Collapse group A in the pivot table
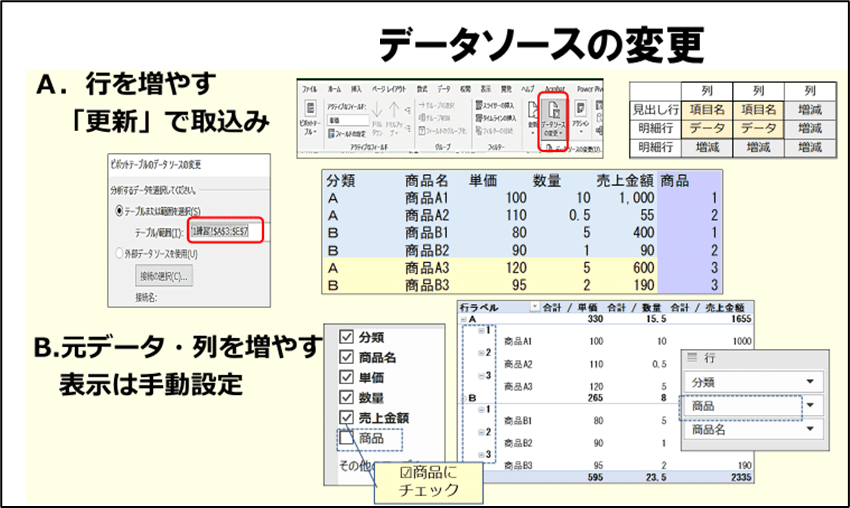The height and width of the screenshot is (508, 850). (x=464, y=319)
